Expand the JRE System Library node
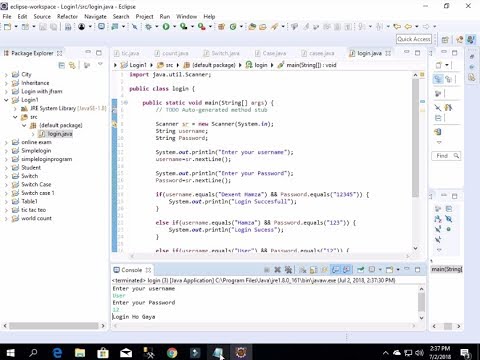 tap(15, 109)
